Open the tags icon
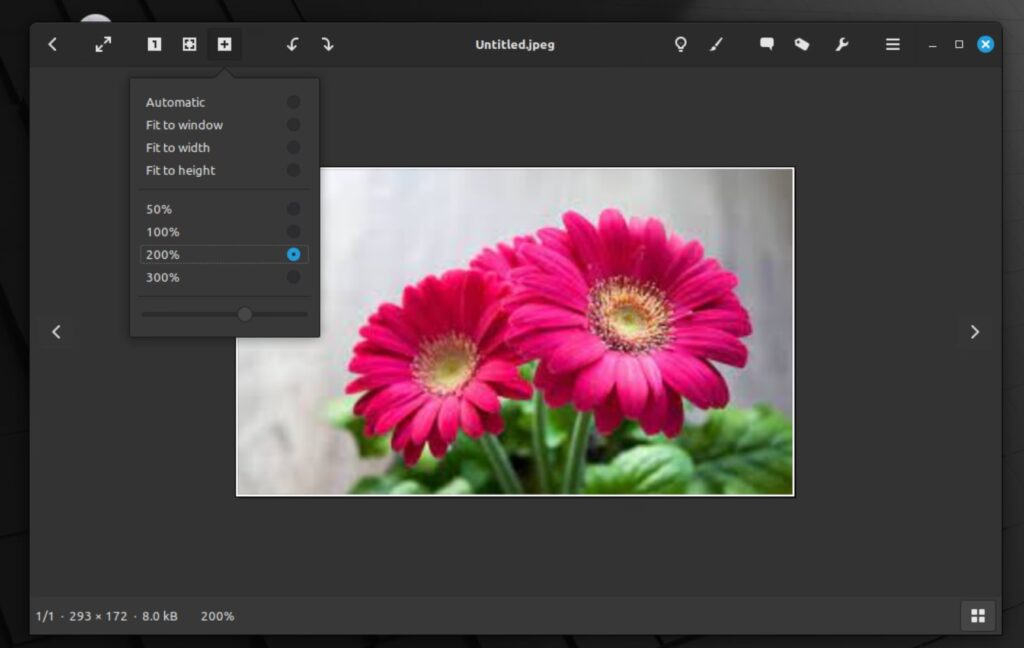This screenshot has height=648, width=1024. (x=802, y=44)
